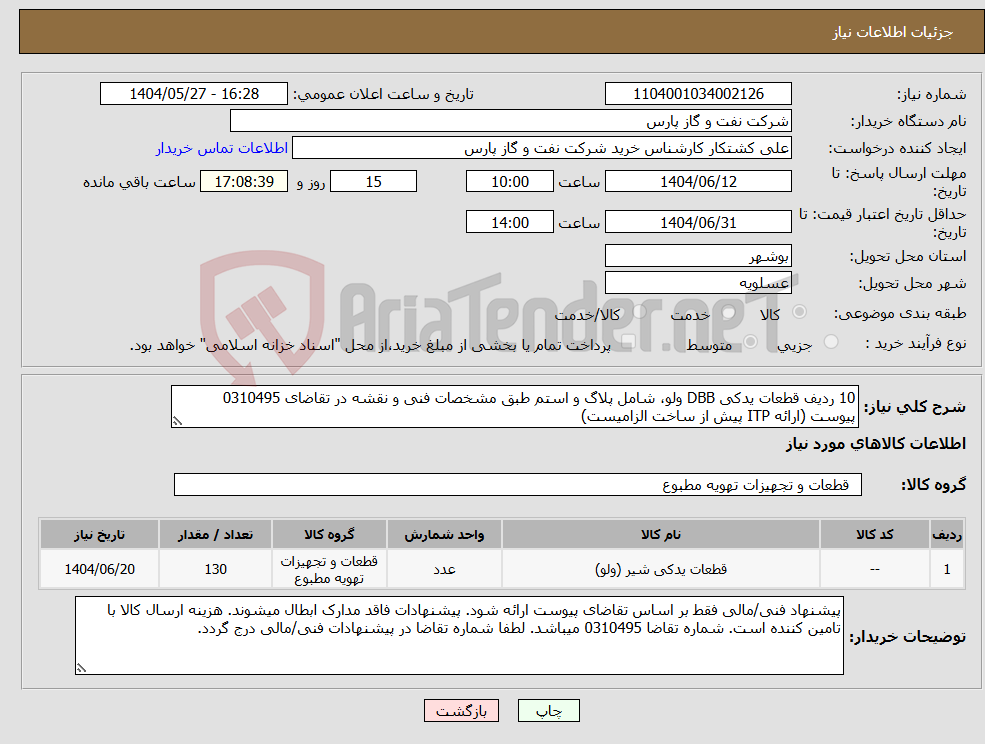Click the delivery city field عسلویه
Viewport: 985px width, 744px height.
(698, 283)
